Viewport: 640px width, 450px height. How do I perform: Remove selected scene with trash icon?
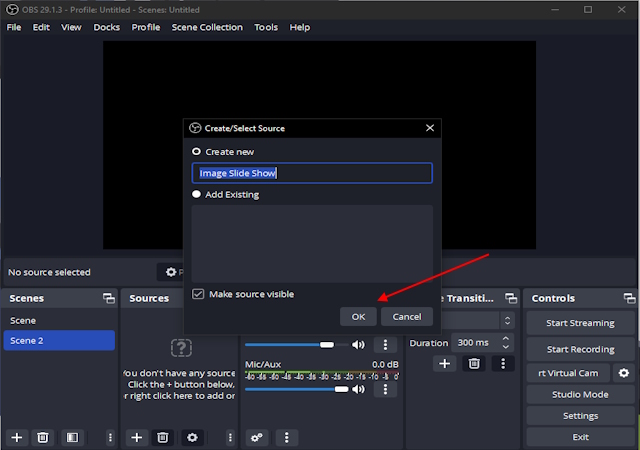(42, 437)
